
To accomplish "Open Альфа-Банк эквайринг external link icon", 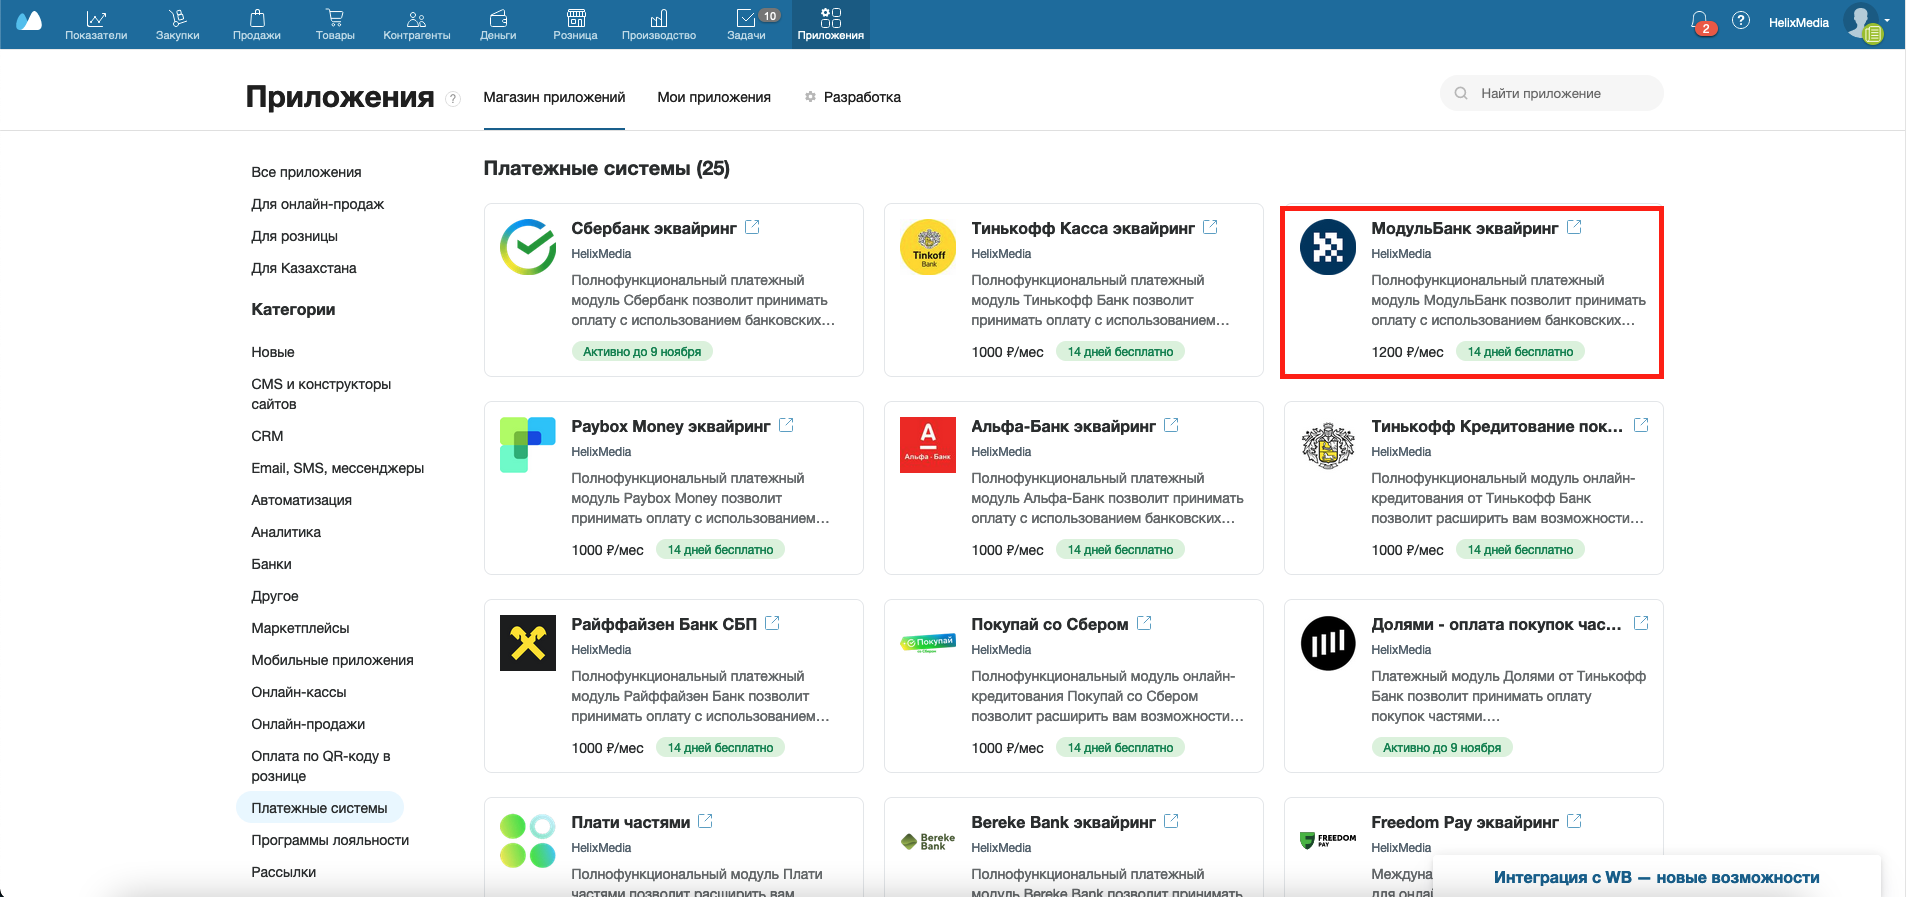I will point(1171,425).
